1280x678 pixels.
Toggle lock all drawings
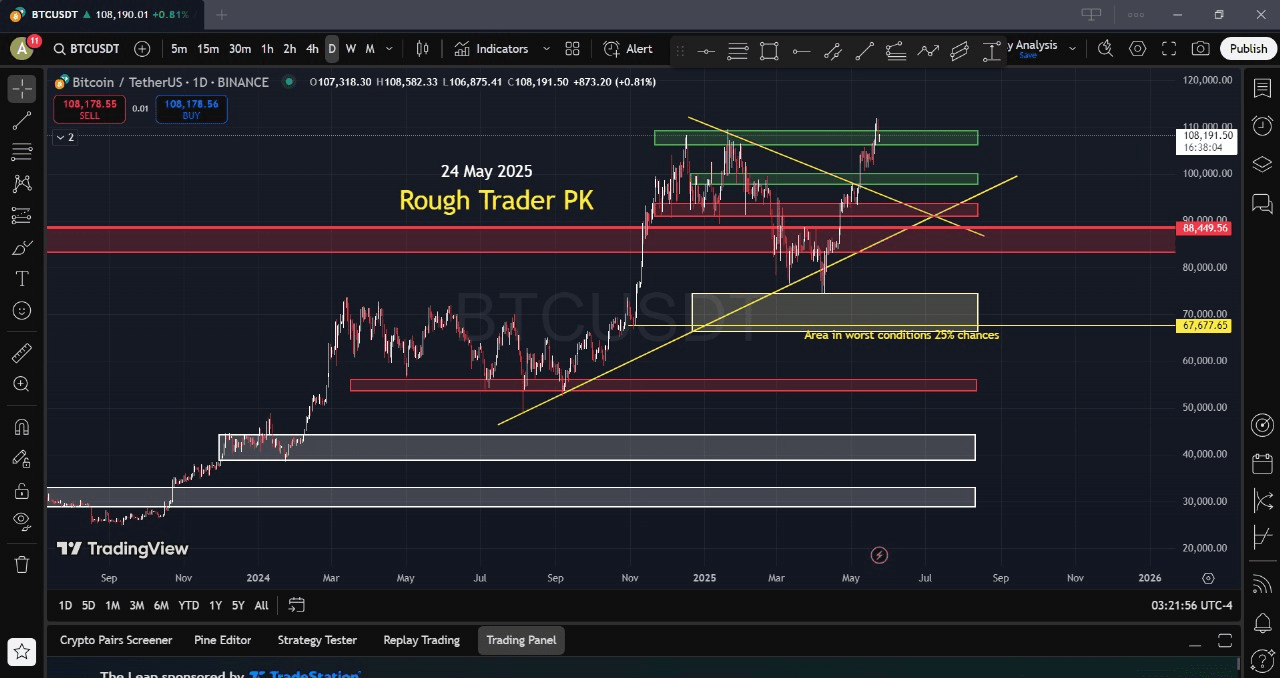[22, 491]
